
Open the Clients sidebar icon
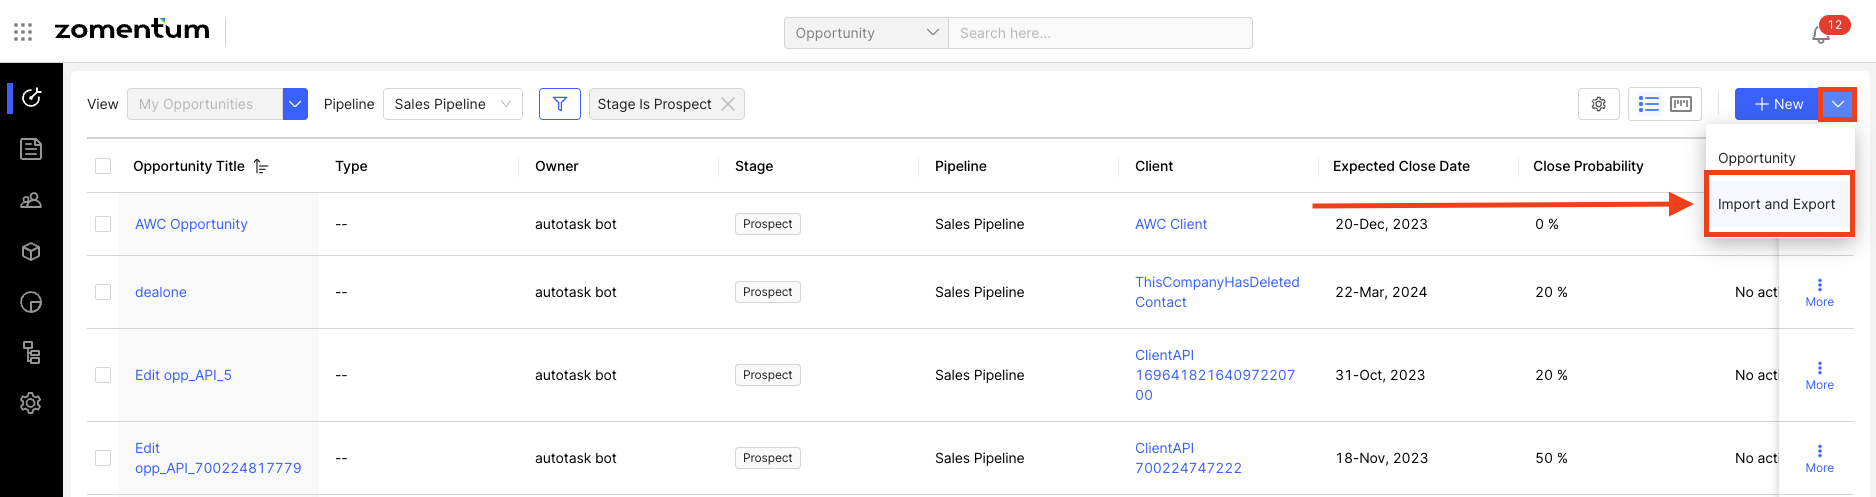tap(31, 200)
